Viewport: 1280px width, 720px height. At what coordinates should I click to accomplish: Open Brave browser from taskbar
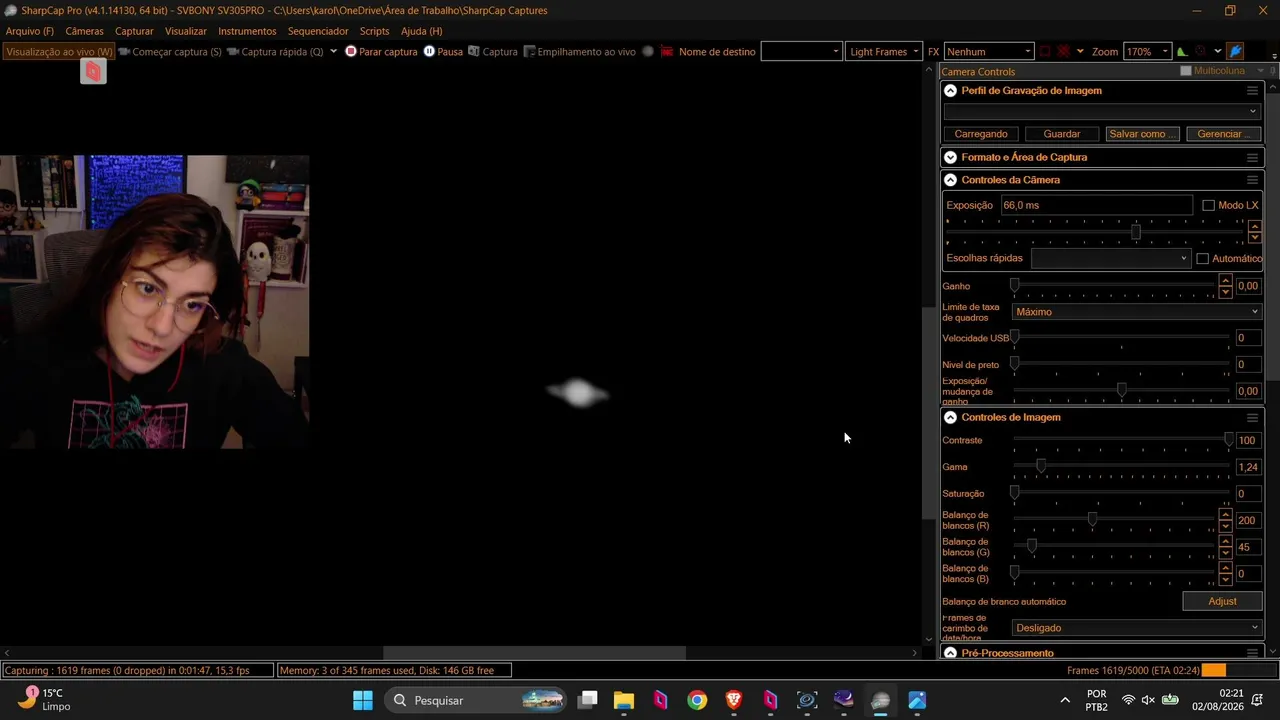734,700
